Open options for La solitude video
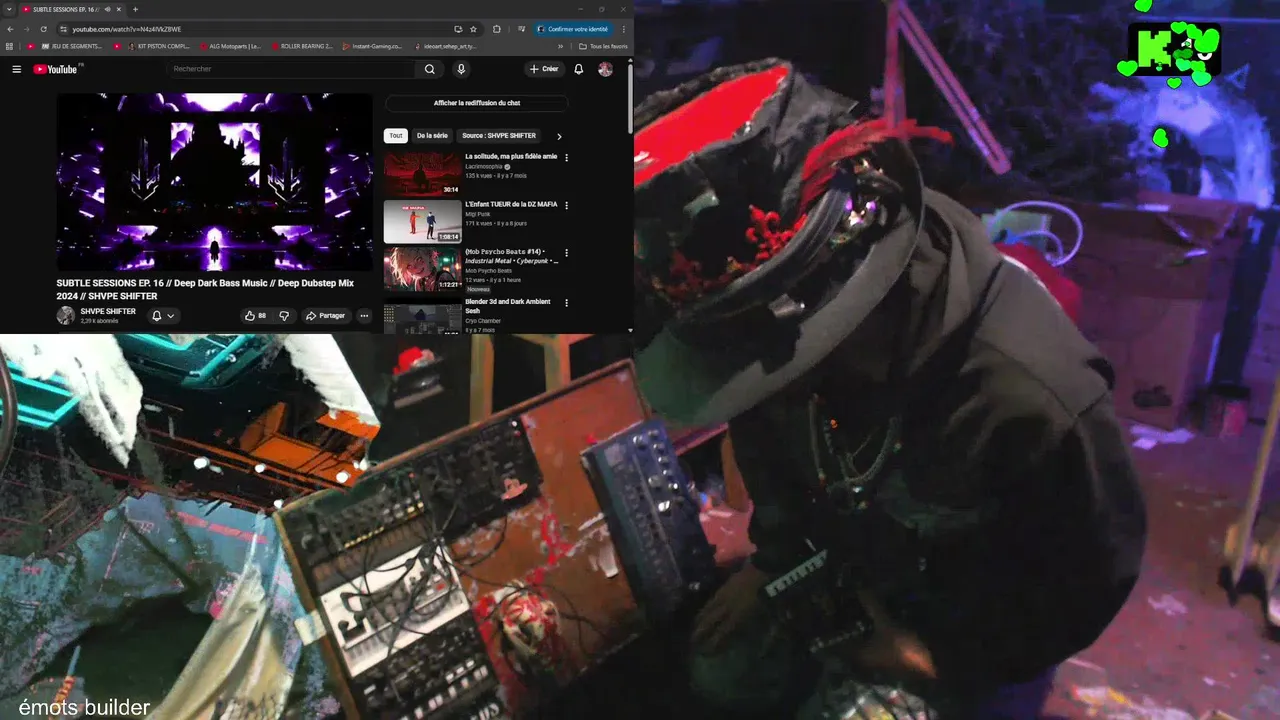Screen dimensions: 1280x720 566,157
